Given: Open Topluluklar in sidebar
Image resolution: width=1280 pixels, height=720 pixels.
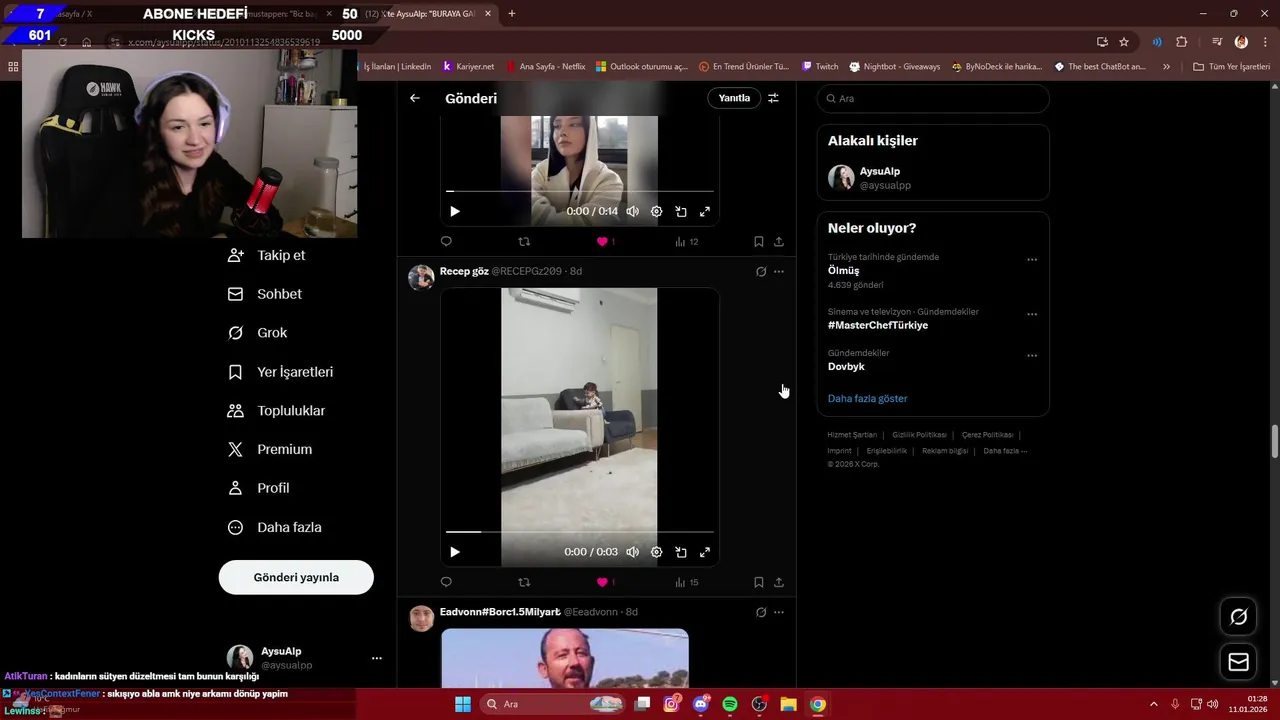Looking at the screenshot, I should 277,411.
